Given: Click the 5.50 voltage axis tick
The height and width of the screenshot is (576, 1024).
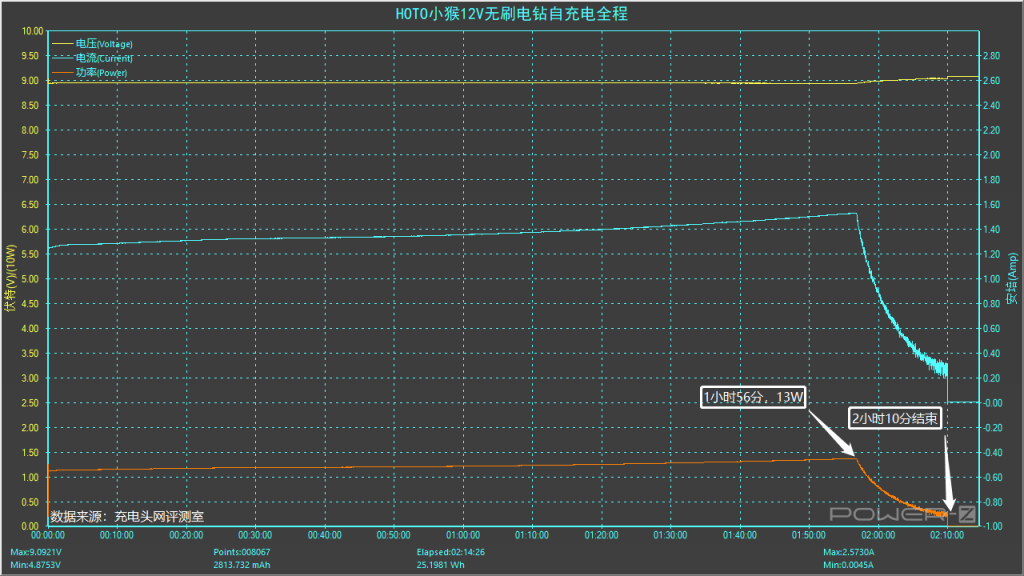Looking at the screenshot, I should point(30,255).
